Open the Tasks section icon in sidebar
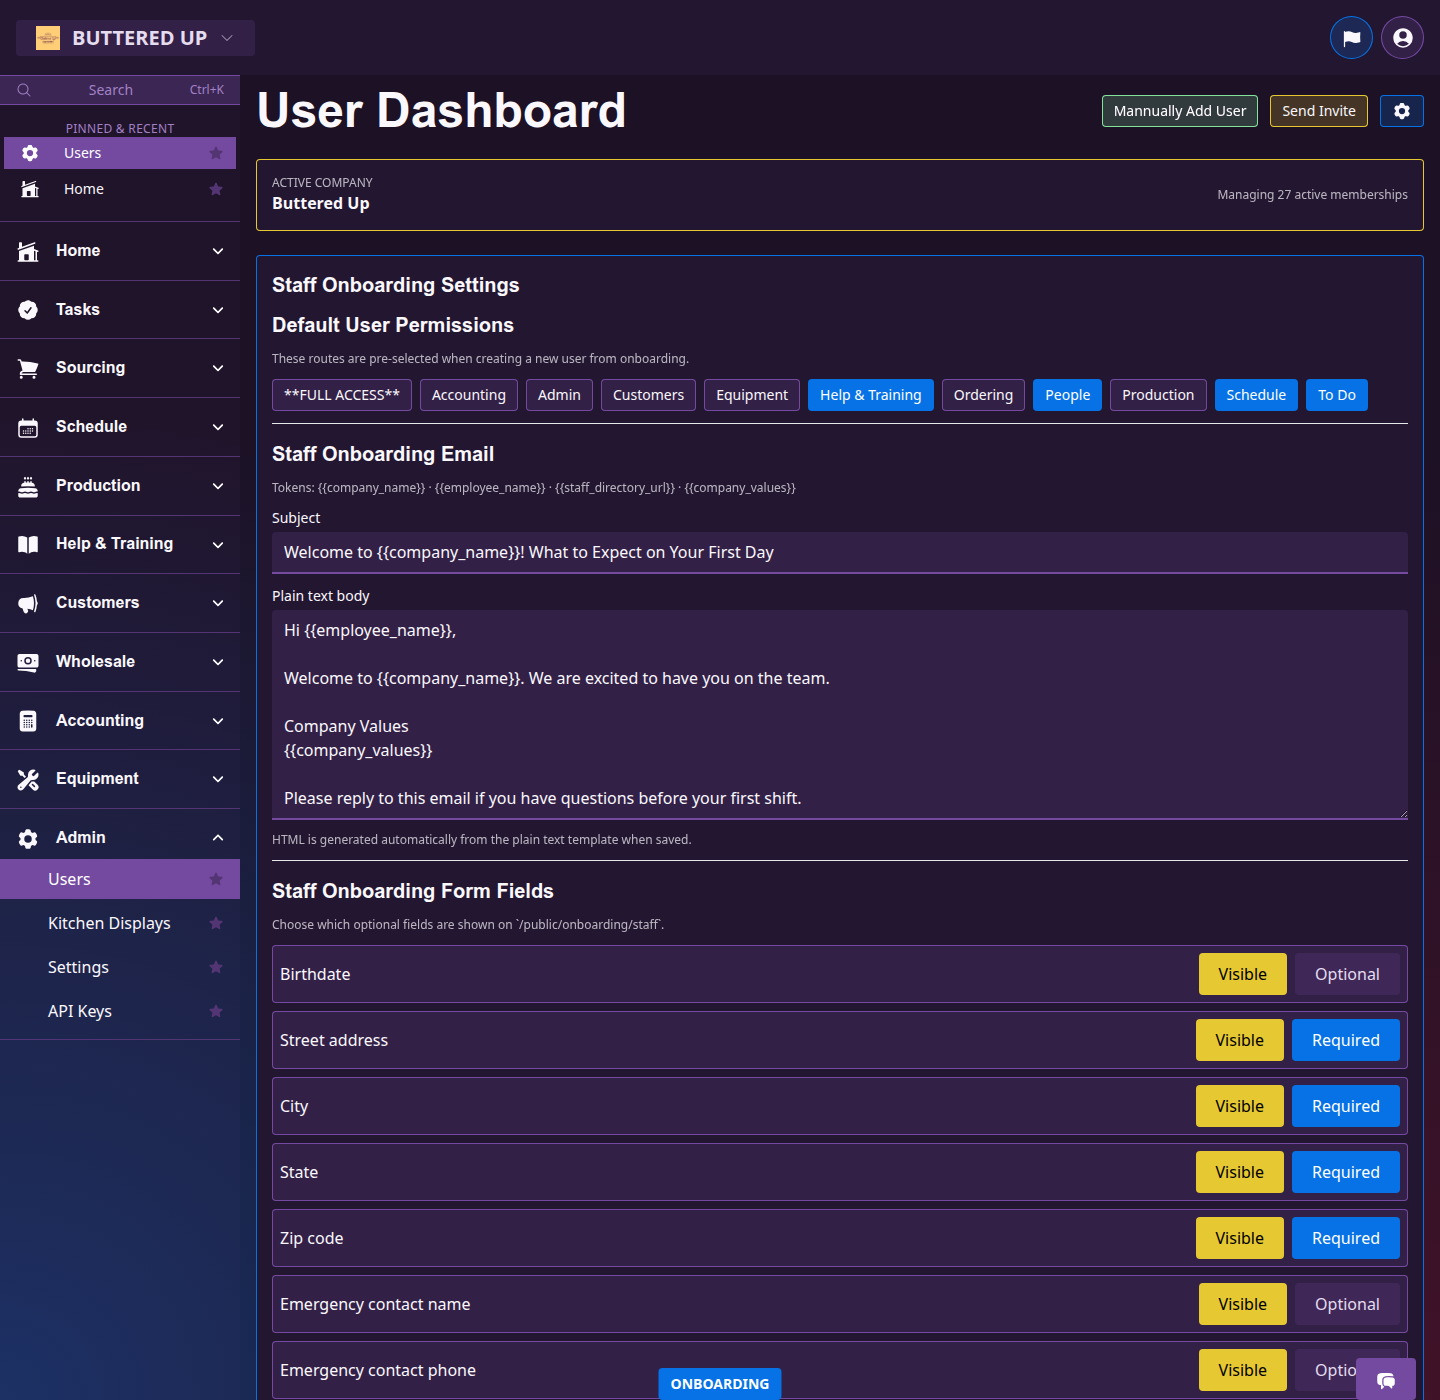 28,309
